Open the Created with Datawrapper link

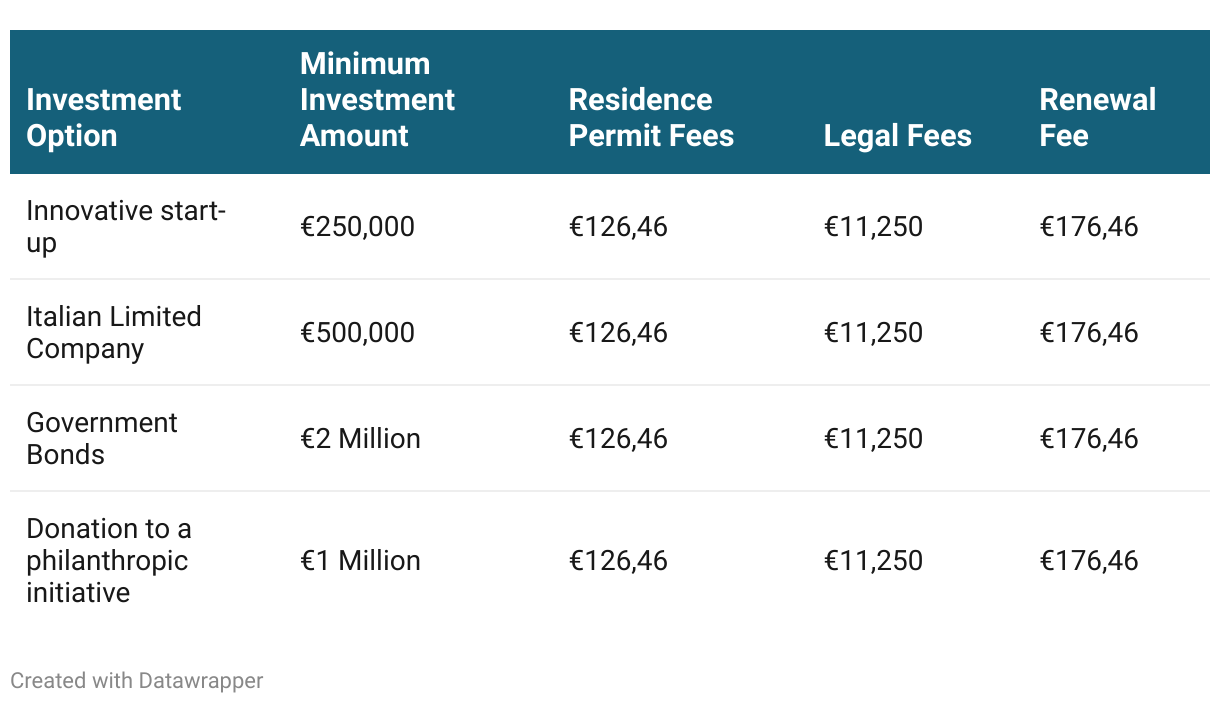137,681
